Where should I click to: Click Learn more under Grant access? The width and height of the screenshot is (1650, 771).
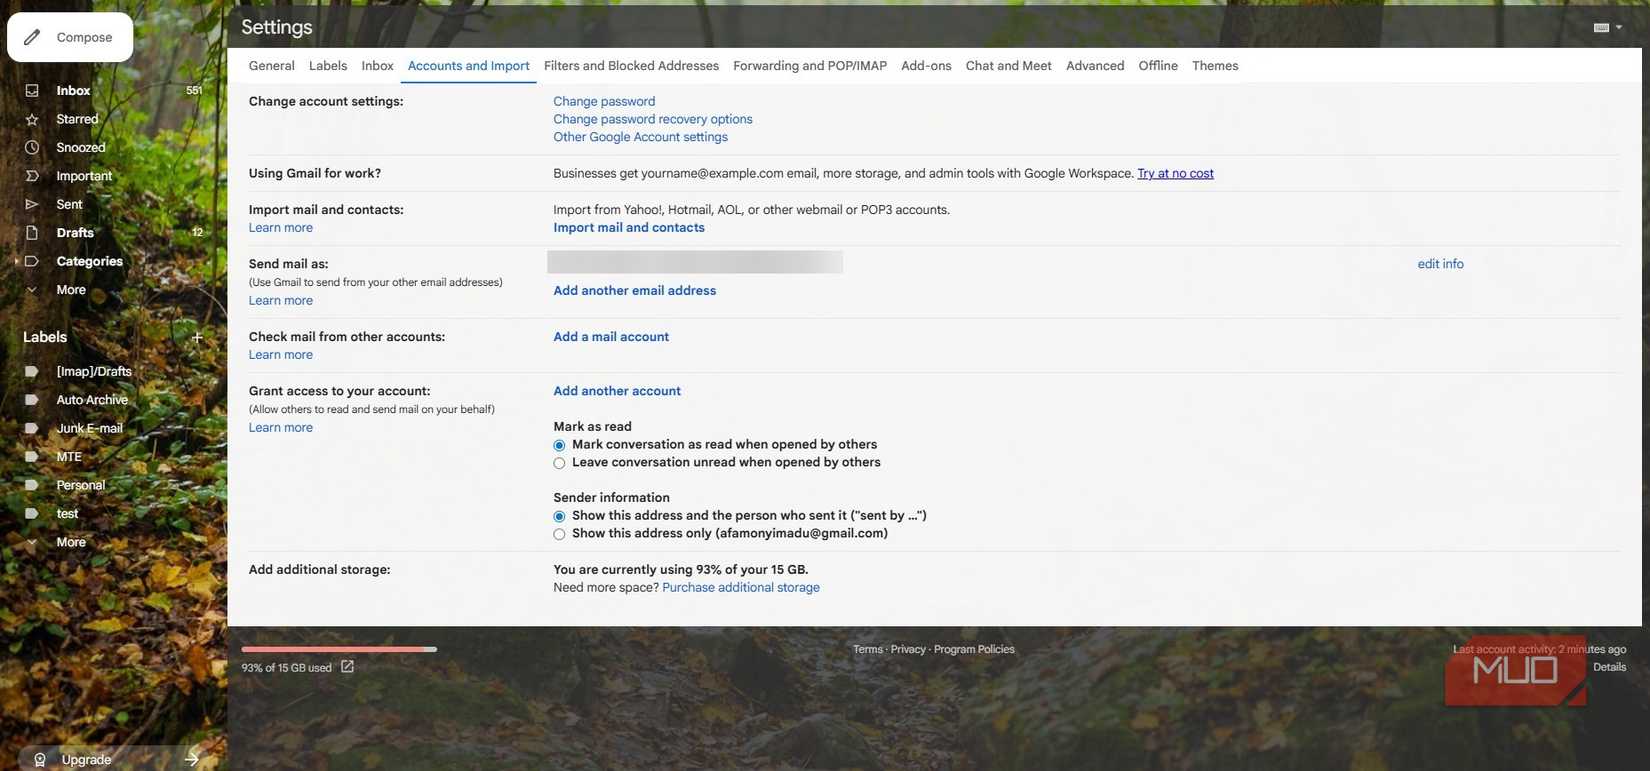point(281,428)
